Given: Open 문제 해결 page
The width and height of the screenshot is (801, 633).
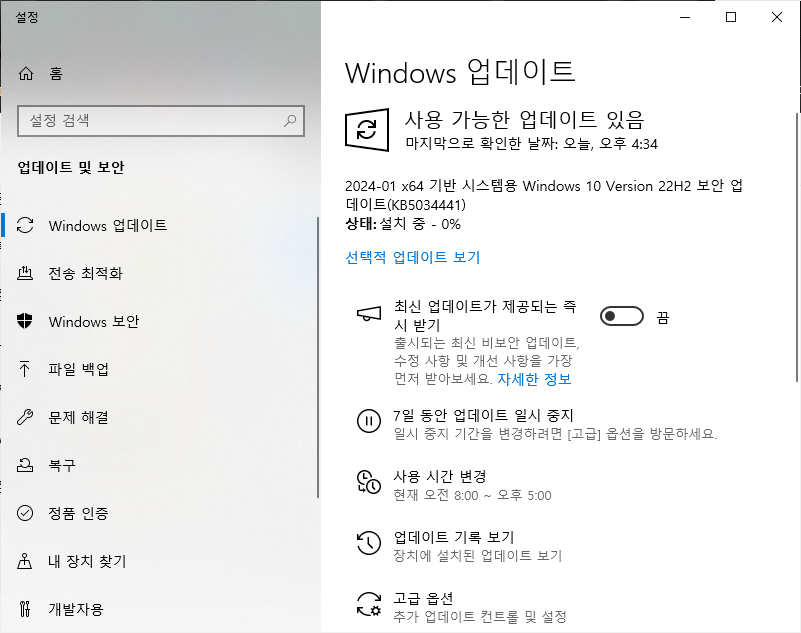Looking at the screenshot, I should coord(159,417).
